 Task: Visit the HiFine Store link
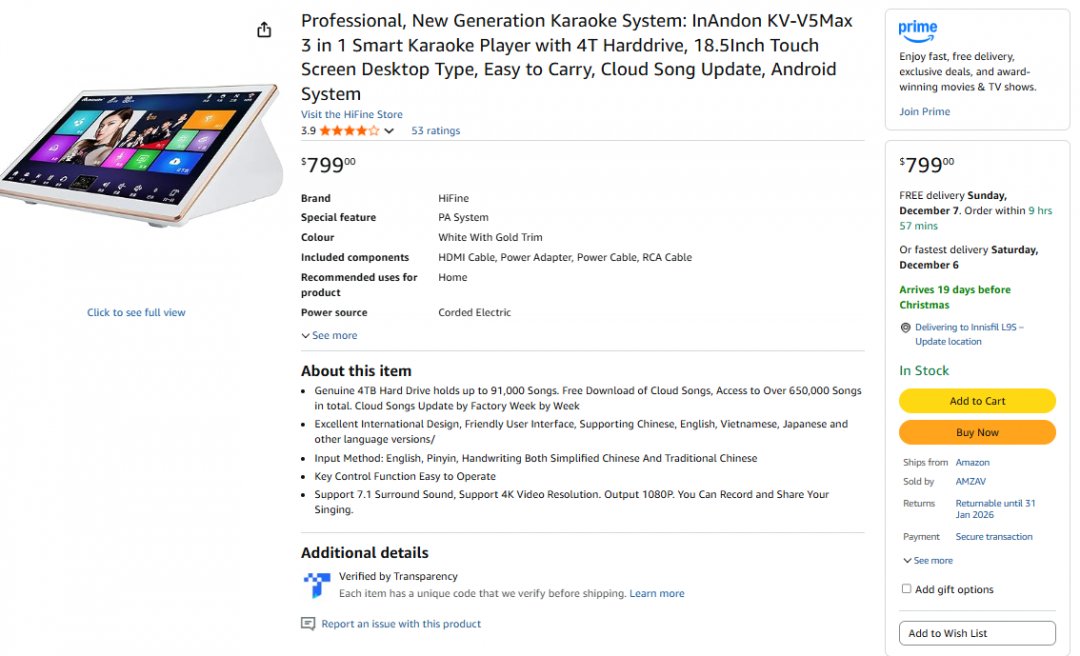[352, 114]
